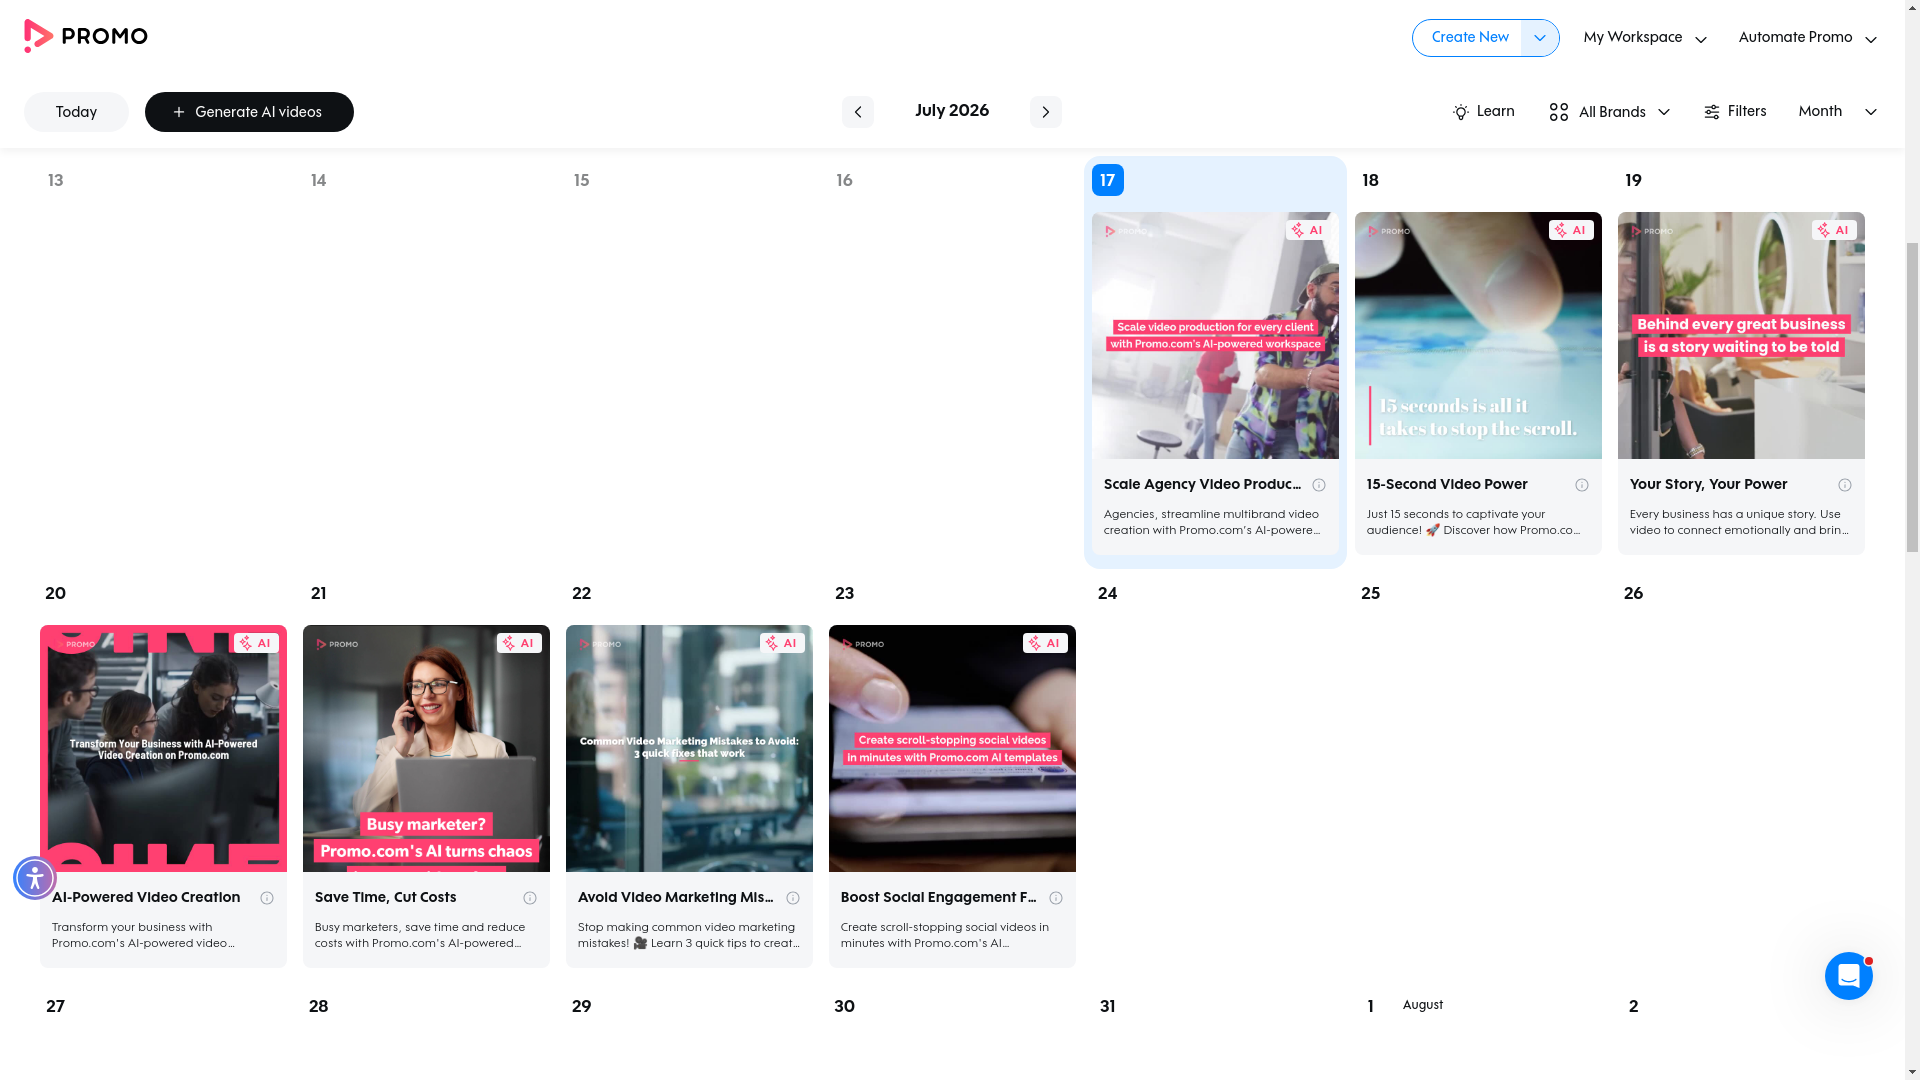Expand the Automate Promo menu

pyautogui.click(x=1807, y=38)
